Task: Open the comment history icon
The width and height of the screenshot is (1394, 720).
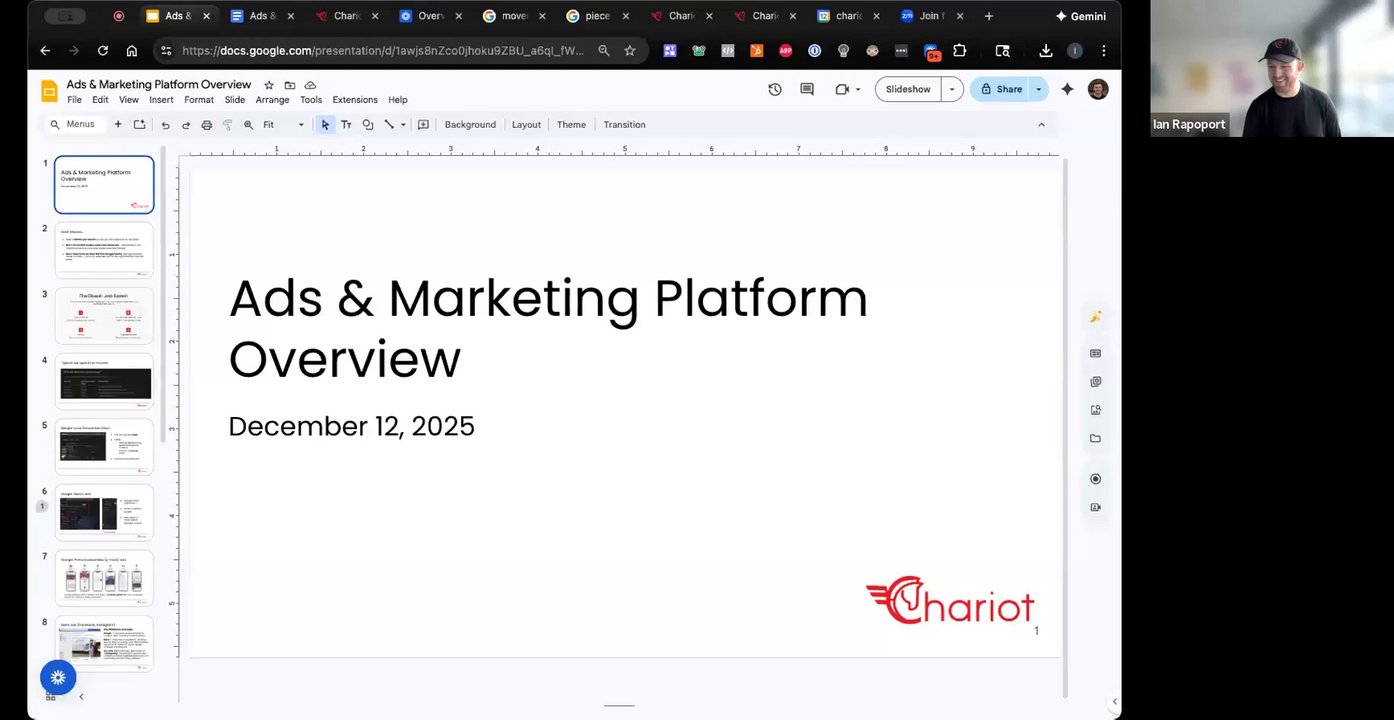Action: [x=807, y=89]
